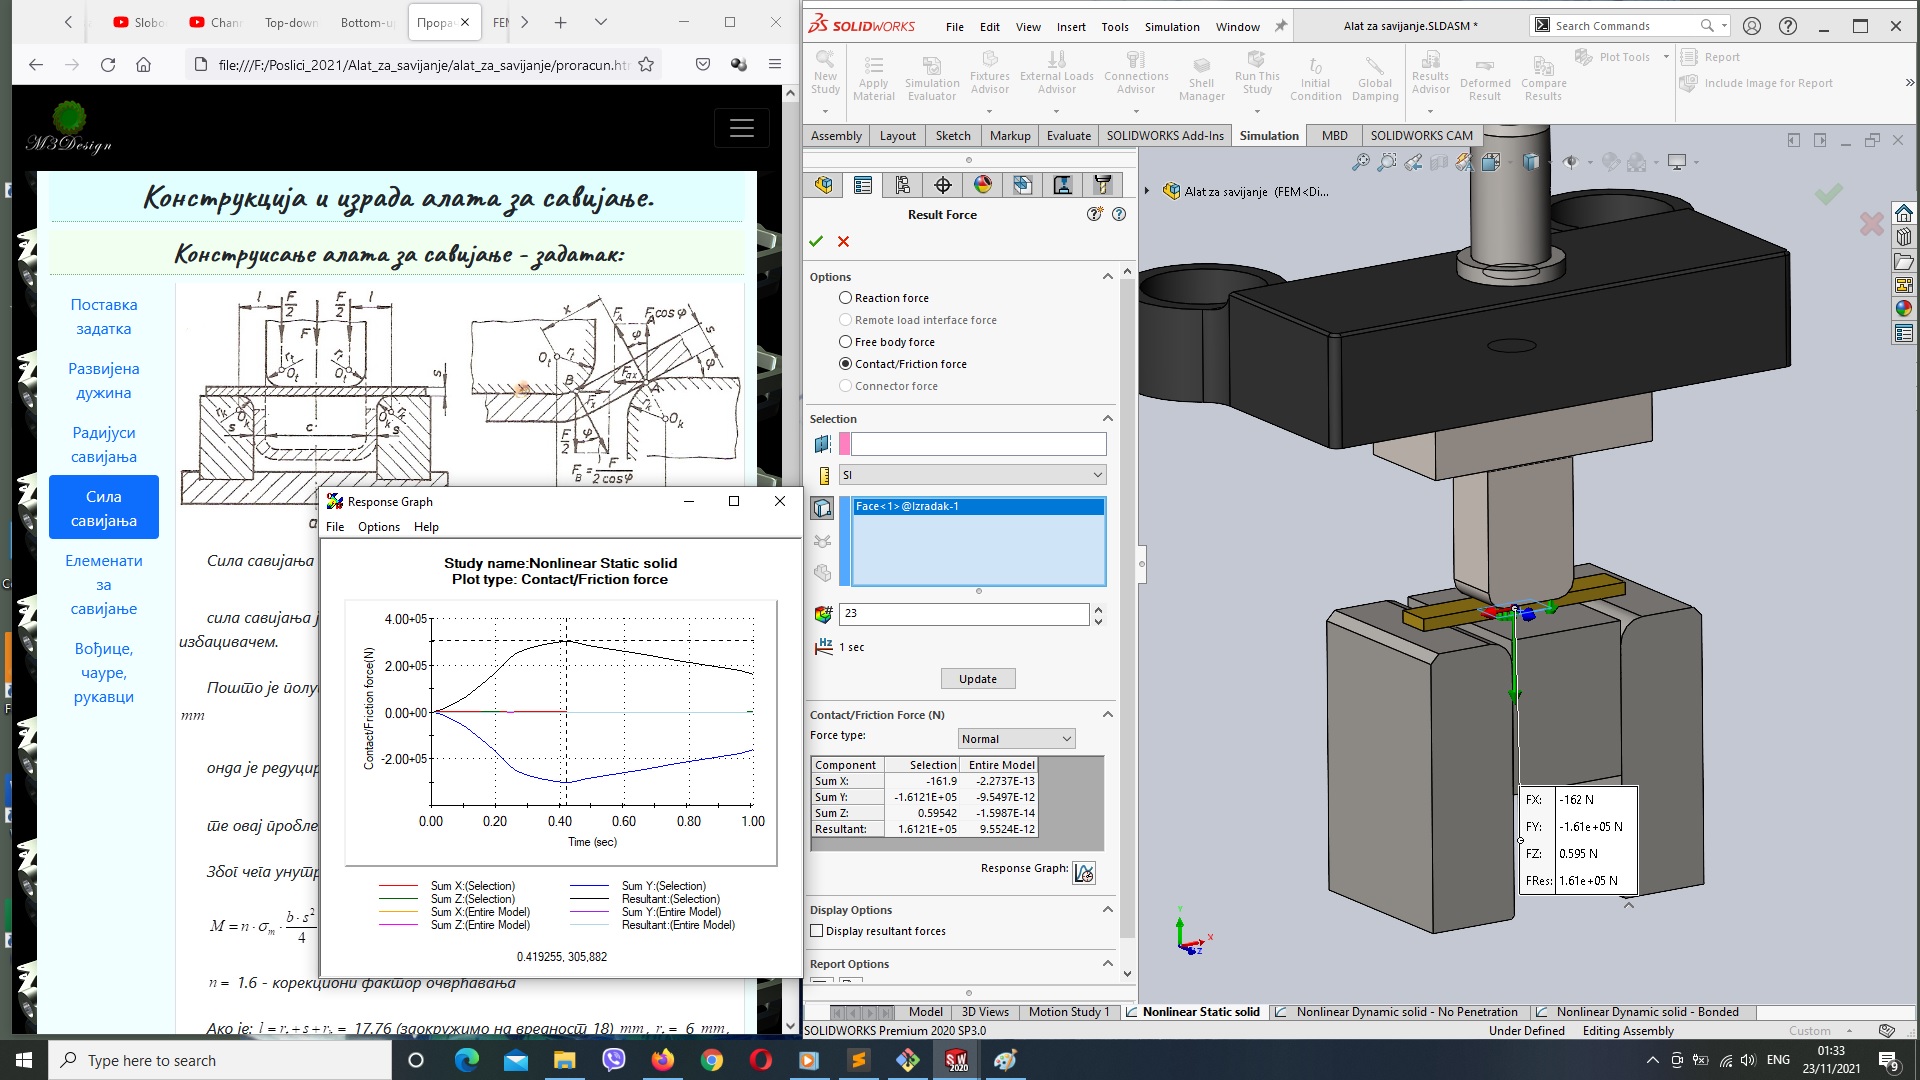The height and width of the screenshot is (1080, 1920).
Task: Open File menu in Response Graph window
Action: pos(335,527)
